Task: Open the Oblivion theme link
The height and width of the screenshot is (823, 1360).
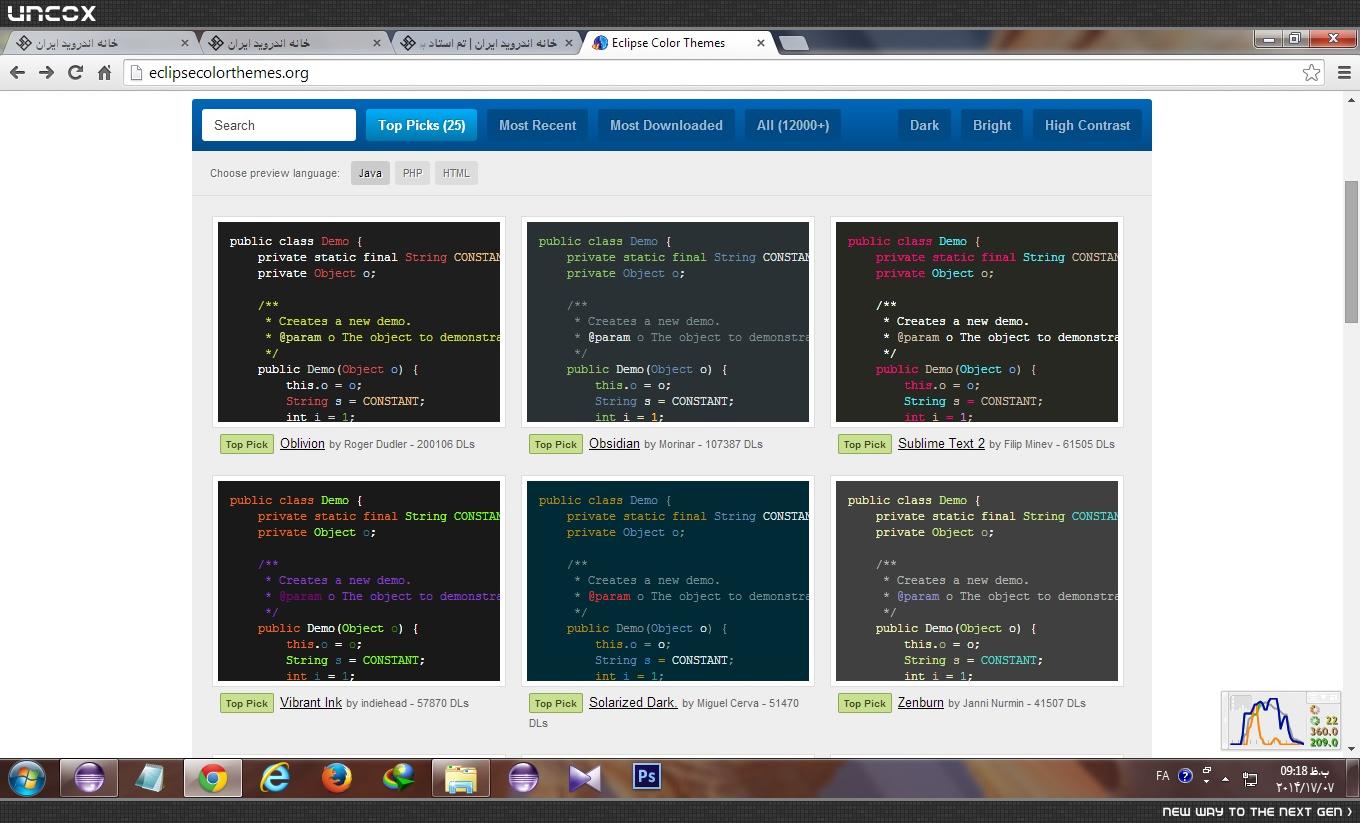Action: 302,444
